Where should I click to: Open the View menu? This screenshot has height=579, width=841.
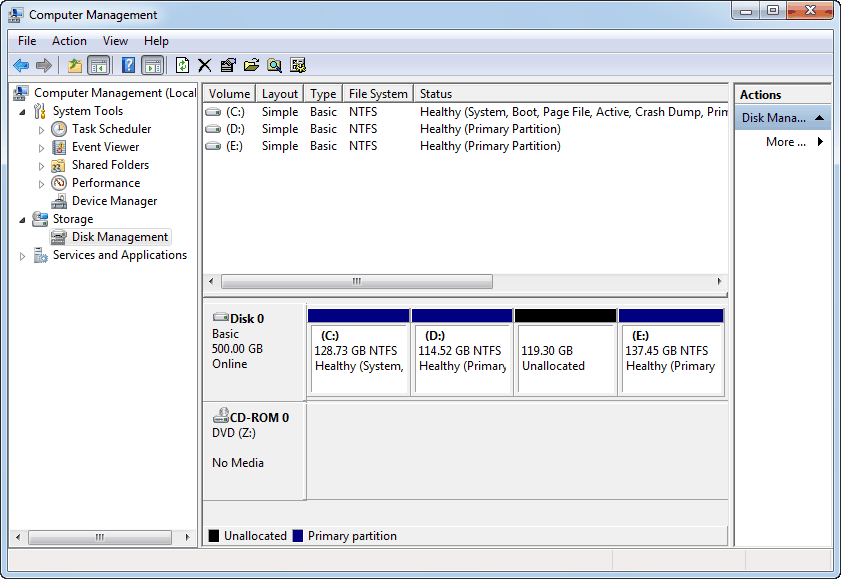point(115,41)
